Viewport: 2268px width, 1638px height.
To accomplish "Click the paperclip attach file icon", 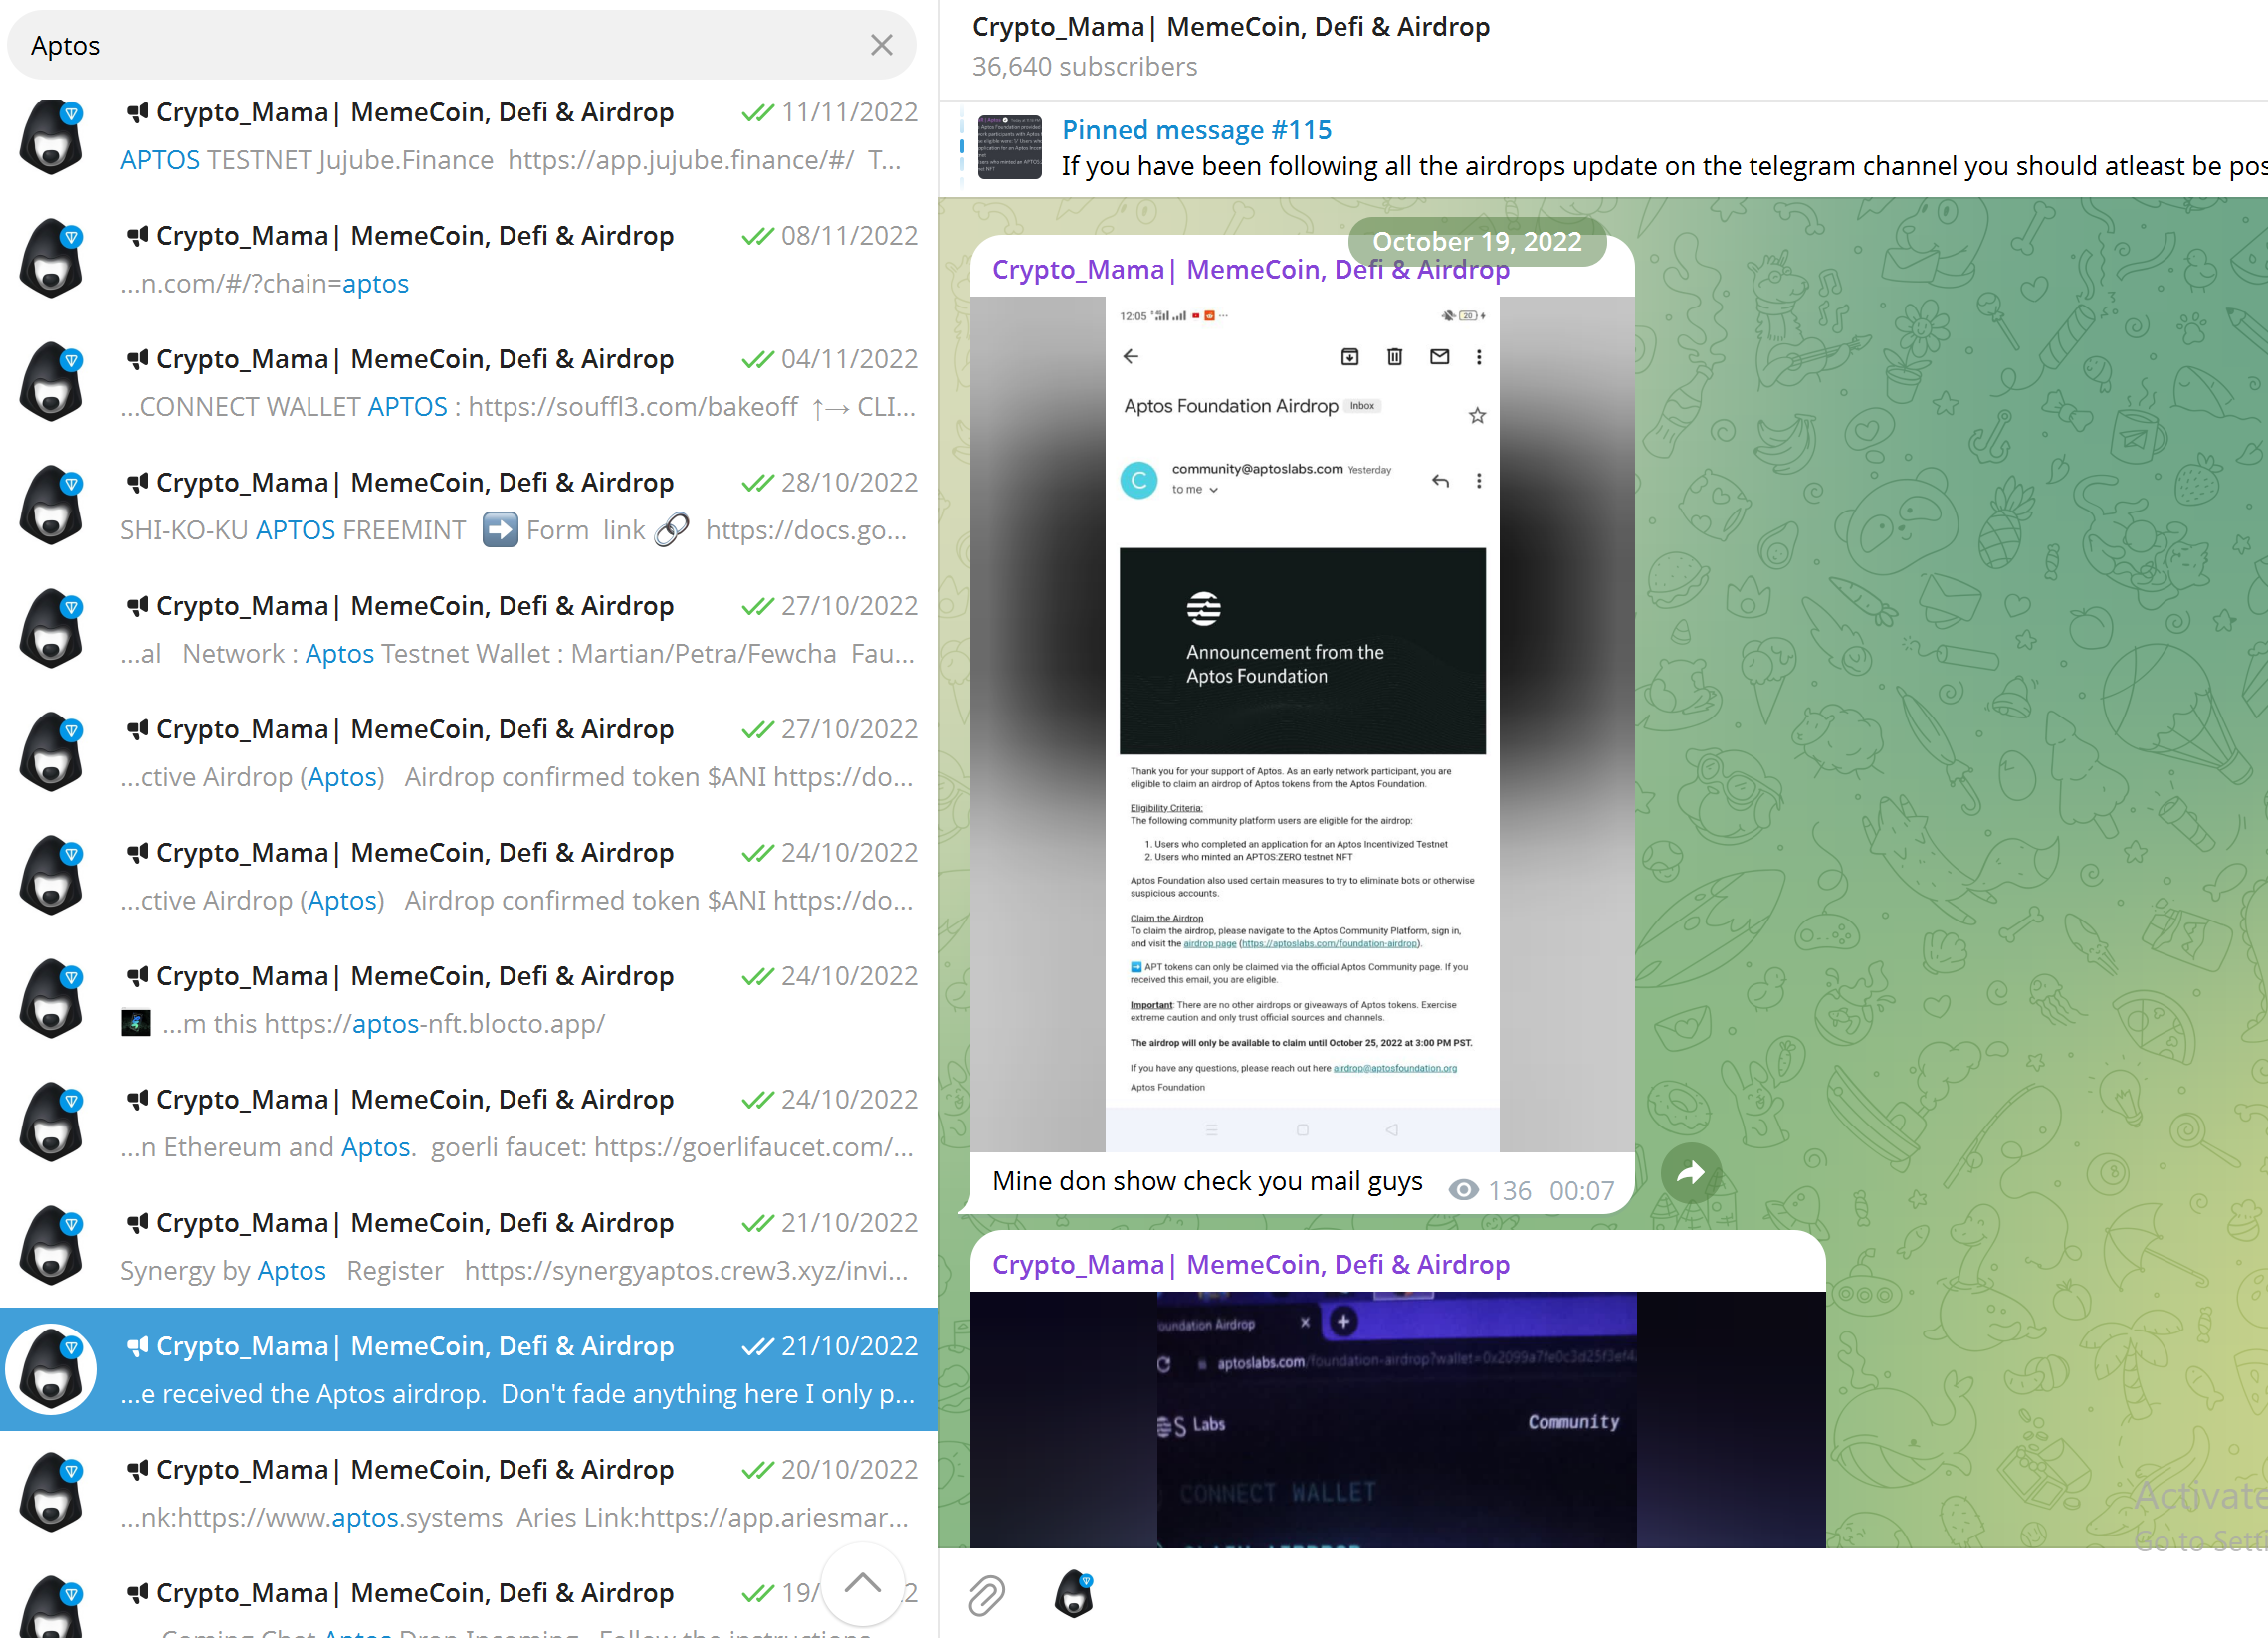I will tap(986, 1594).
